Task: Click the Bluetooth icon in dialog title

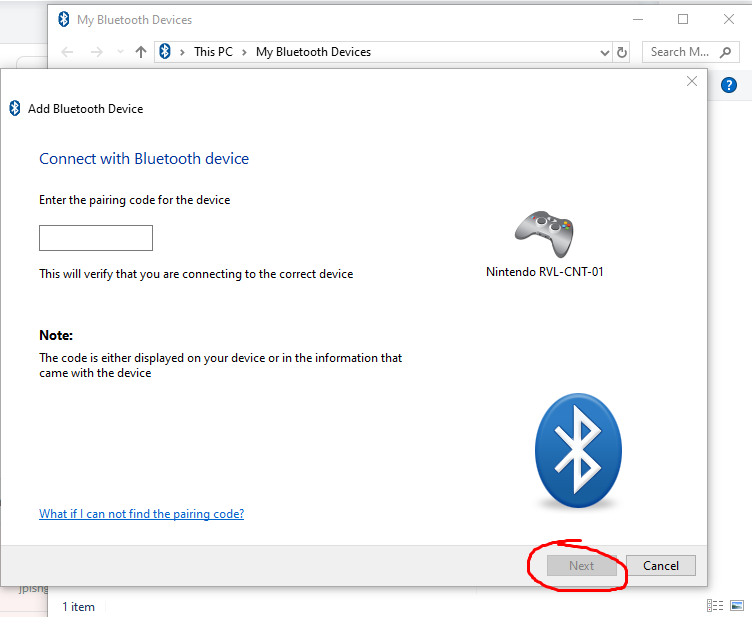Action: coord(15,108)
